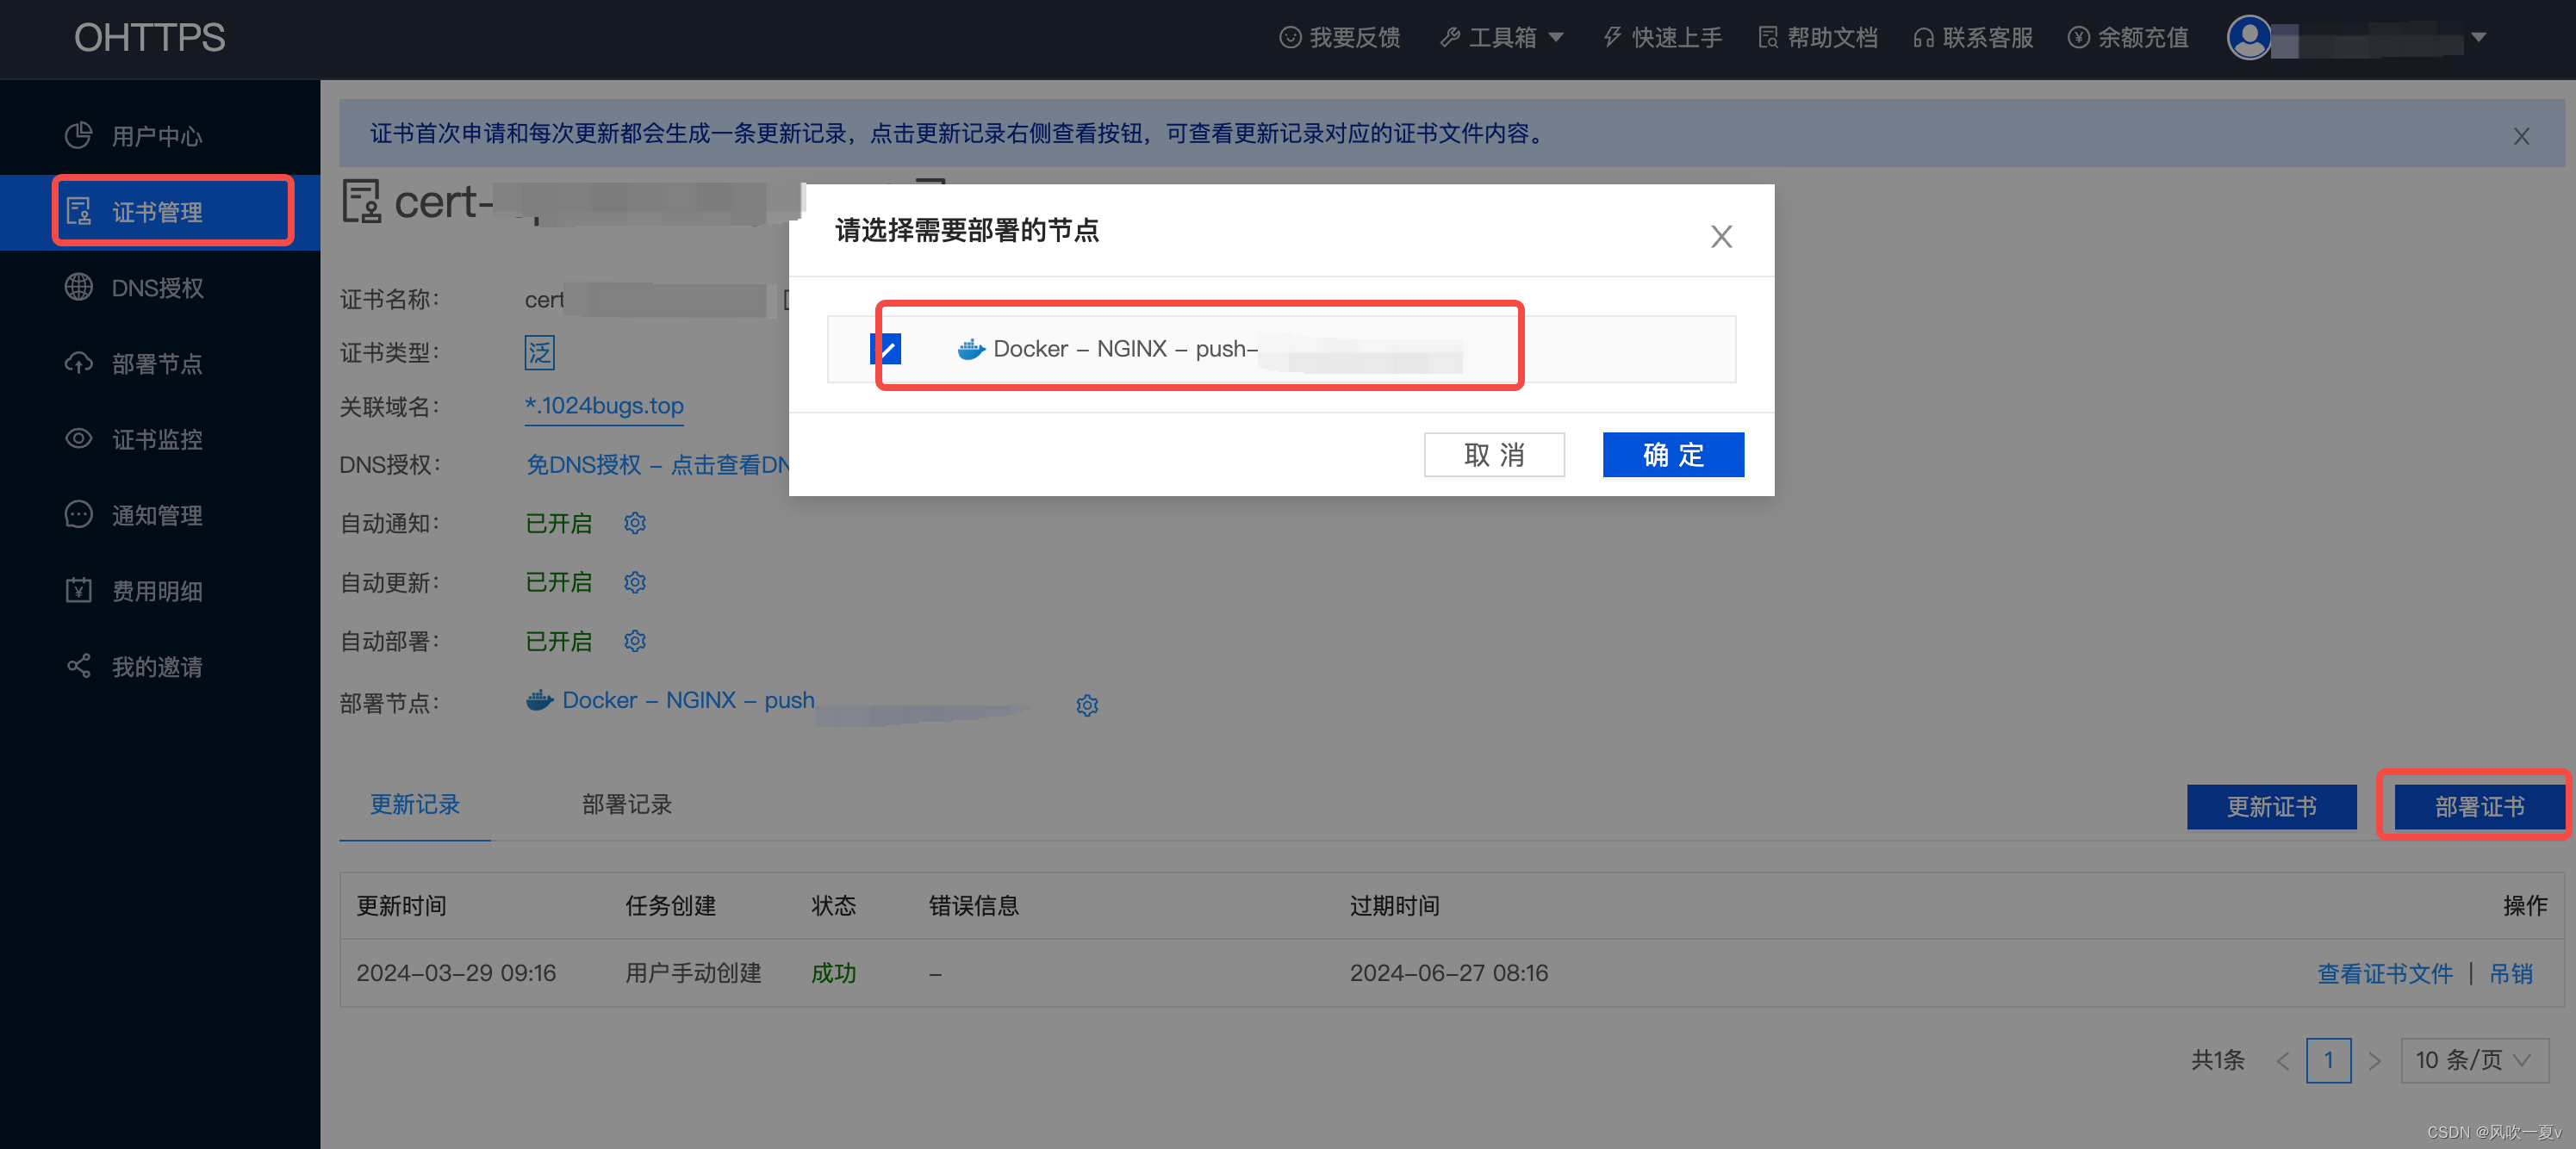Viewport: 2576px width, 1149px height.
Task: Click the 泛 wildcard certificate type badge
Action: [x=540, y=352]
